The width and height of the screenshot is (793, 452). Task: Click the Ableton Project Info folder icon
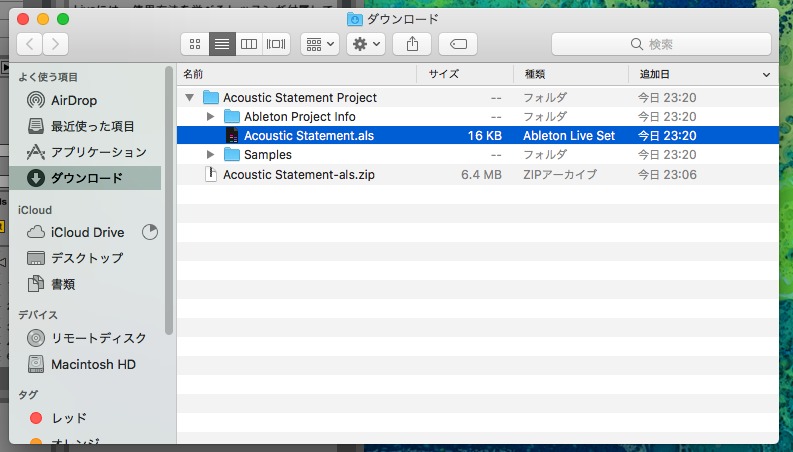pyautogui.click(x=232, y=117)
